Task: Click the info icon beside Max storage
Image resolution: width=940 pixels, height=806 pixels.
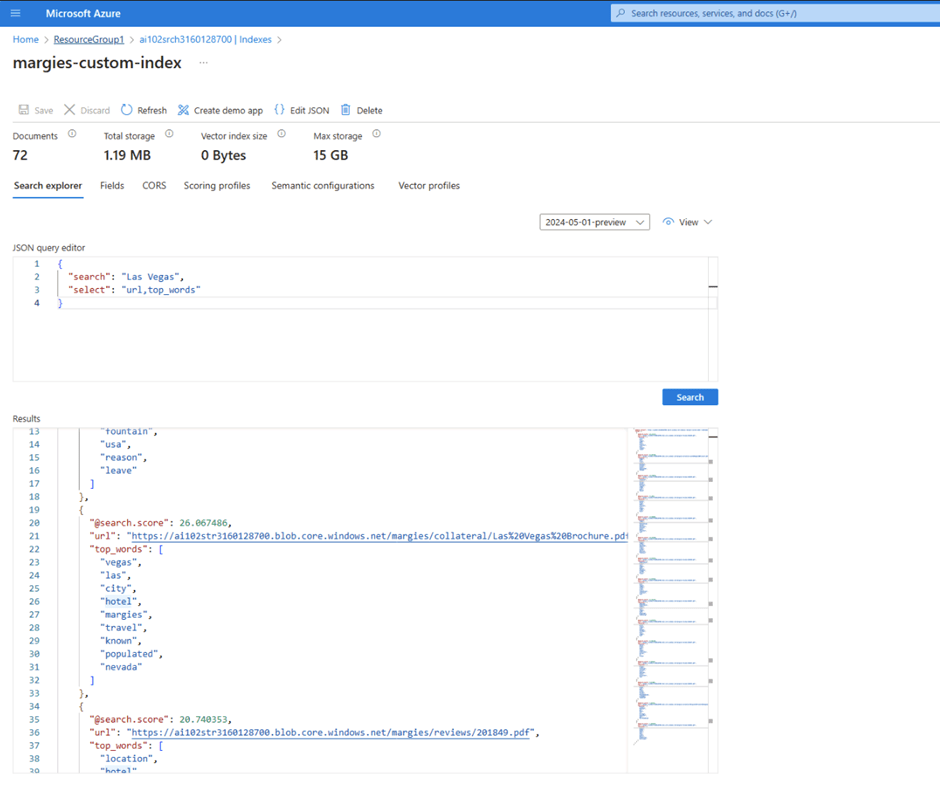Action: [377, 134]
